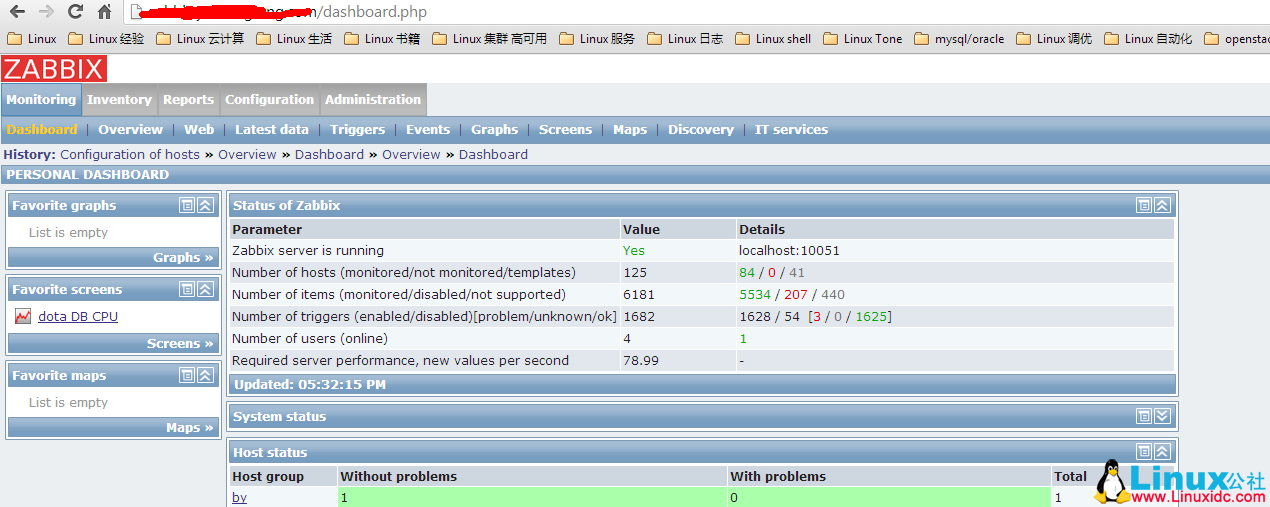1270x507 pixels.
Task: Expand the System status widget
Action: pos(1162,416)
